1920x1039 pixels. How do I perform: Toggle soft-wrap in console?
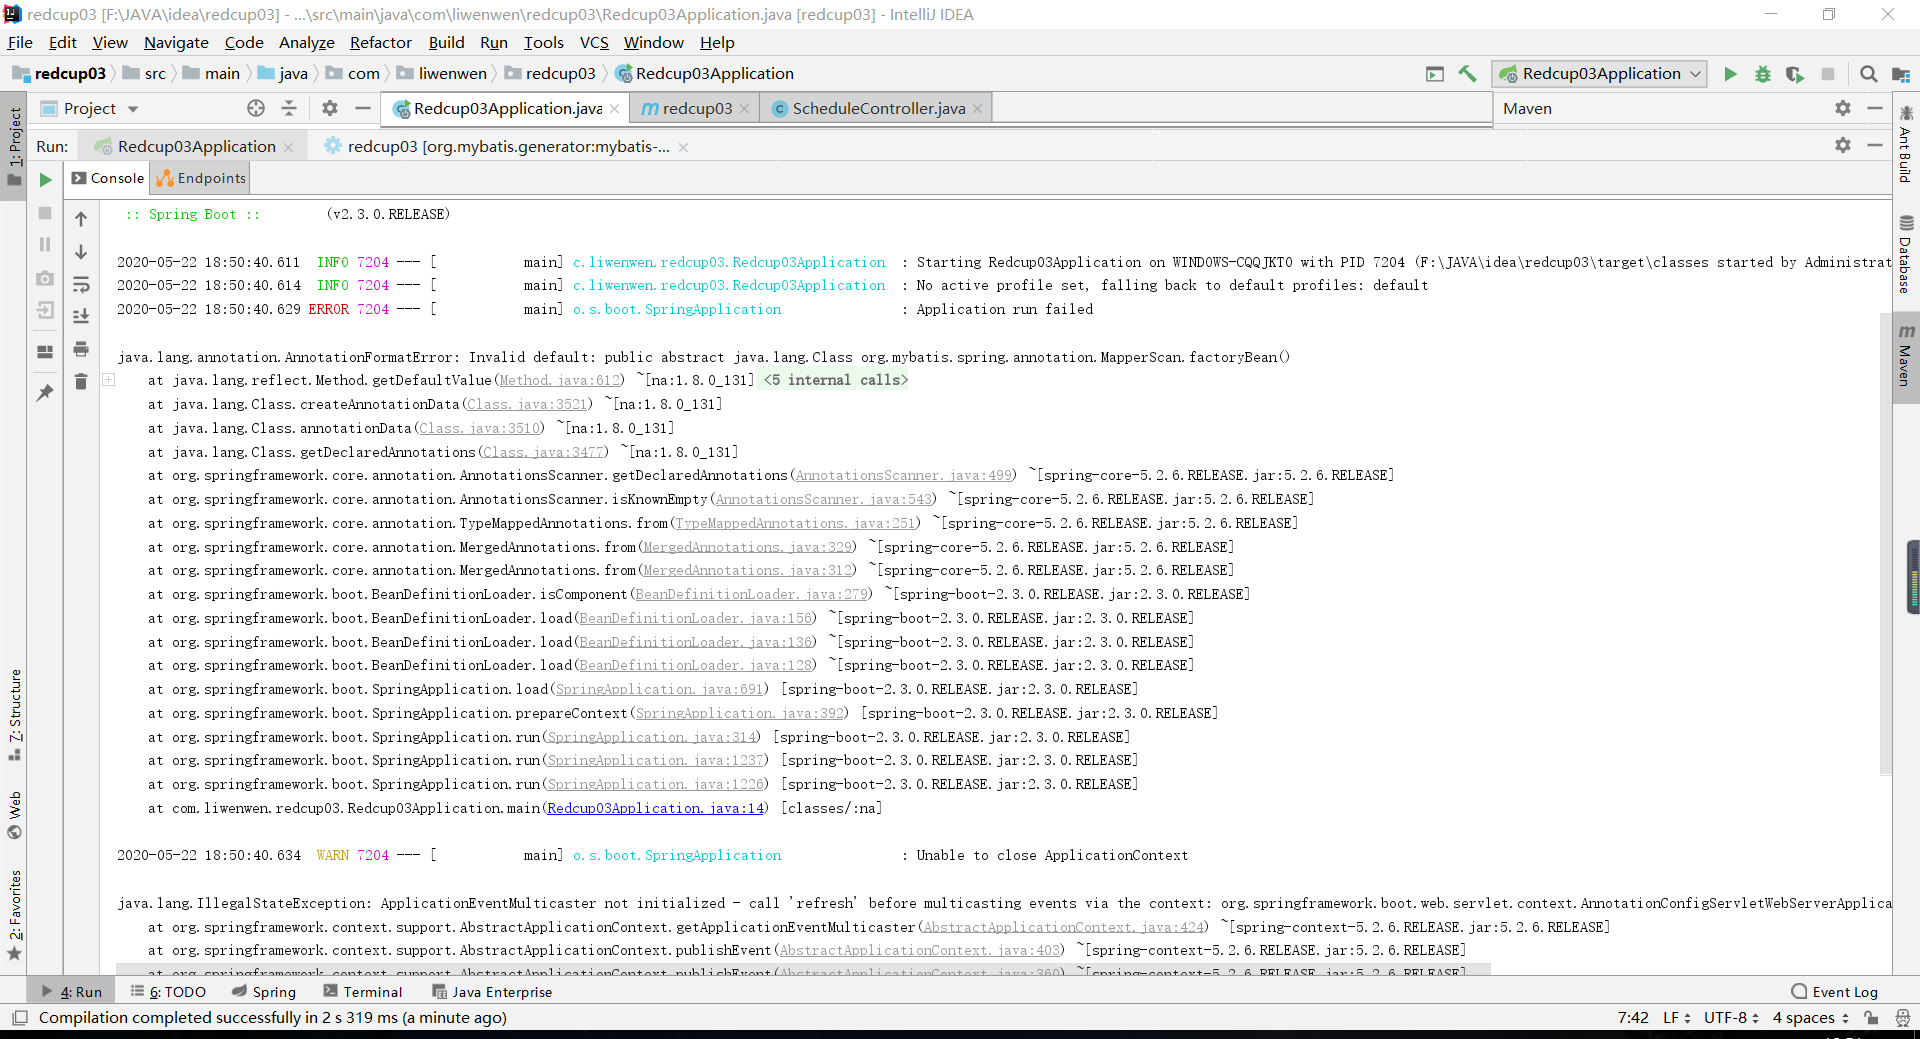pyautogui.click(x=81, y=285)
